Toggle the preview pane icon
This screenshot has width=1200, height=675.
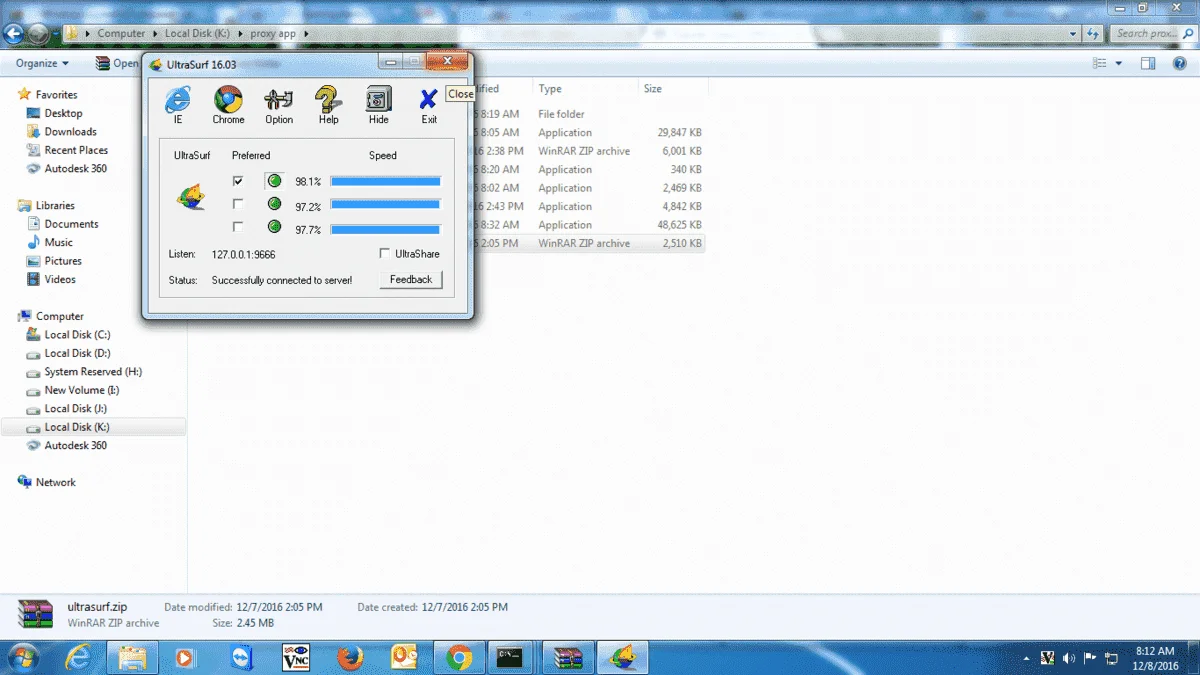pos(1148,63)
